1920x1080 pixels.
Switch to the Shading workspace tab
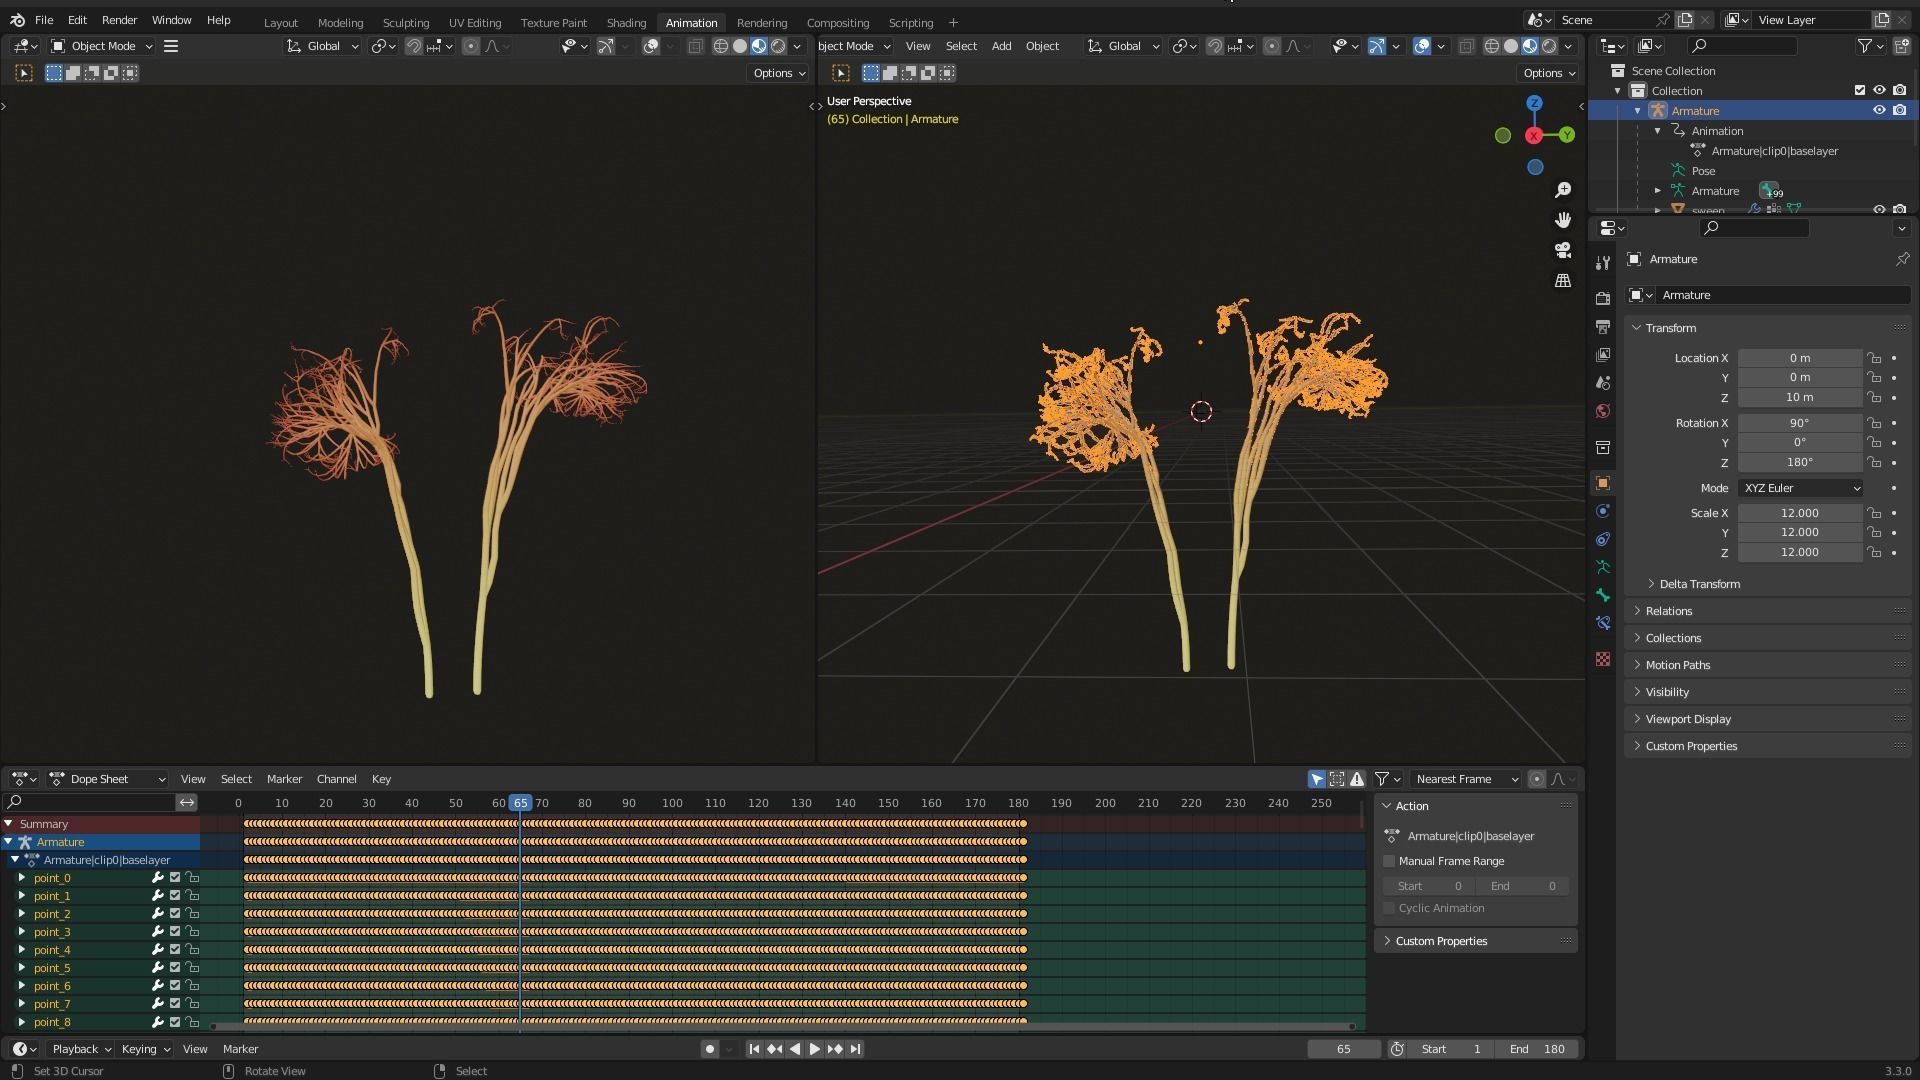(x=626, y=22)
